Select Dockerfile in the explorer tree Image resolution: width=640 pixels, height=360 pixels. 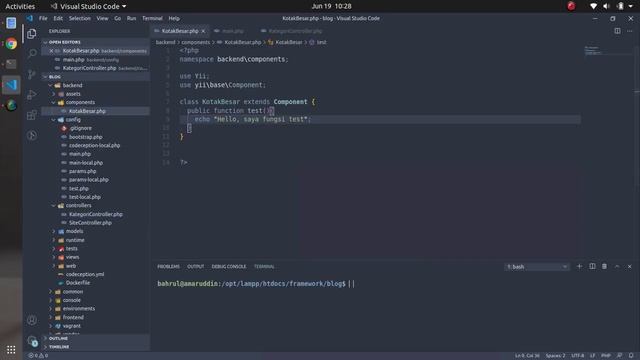(78, 282)
